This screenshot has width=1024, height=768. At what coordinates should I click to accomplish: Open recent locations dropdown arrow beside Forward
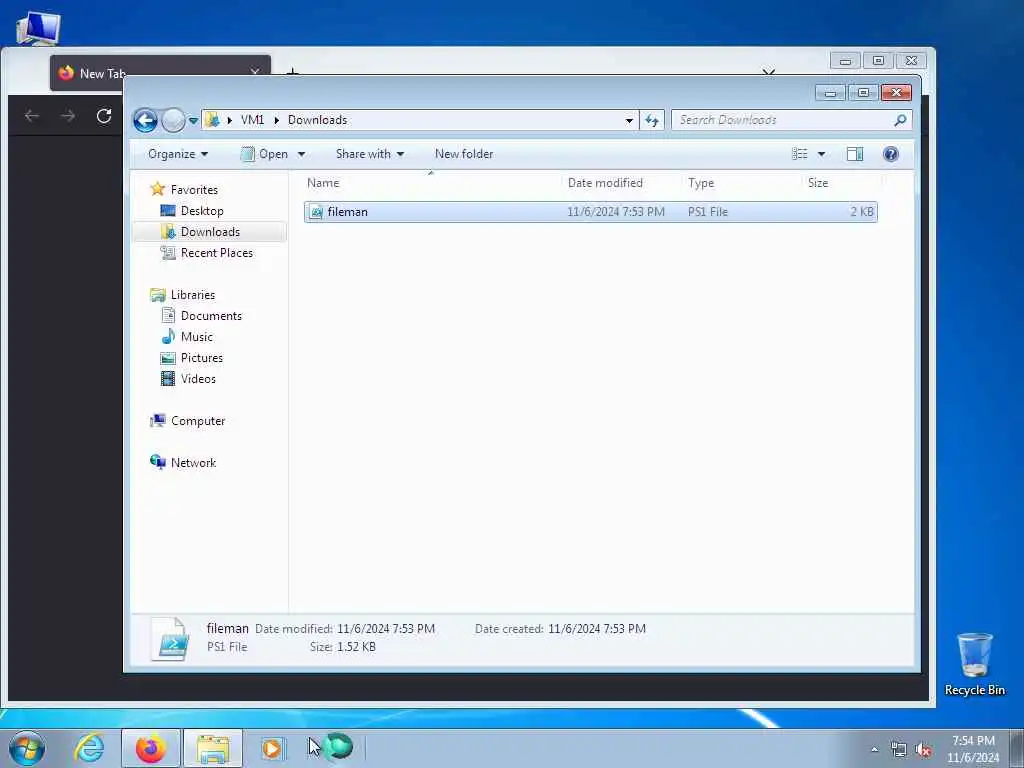coord(193,121)
